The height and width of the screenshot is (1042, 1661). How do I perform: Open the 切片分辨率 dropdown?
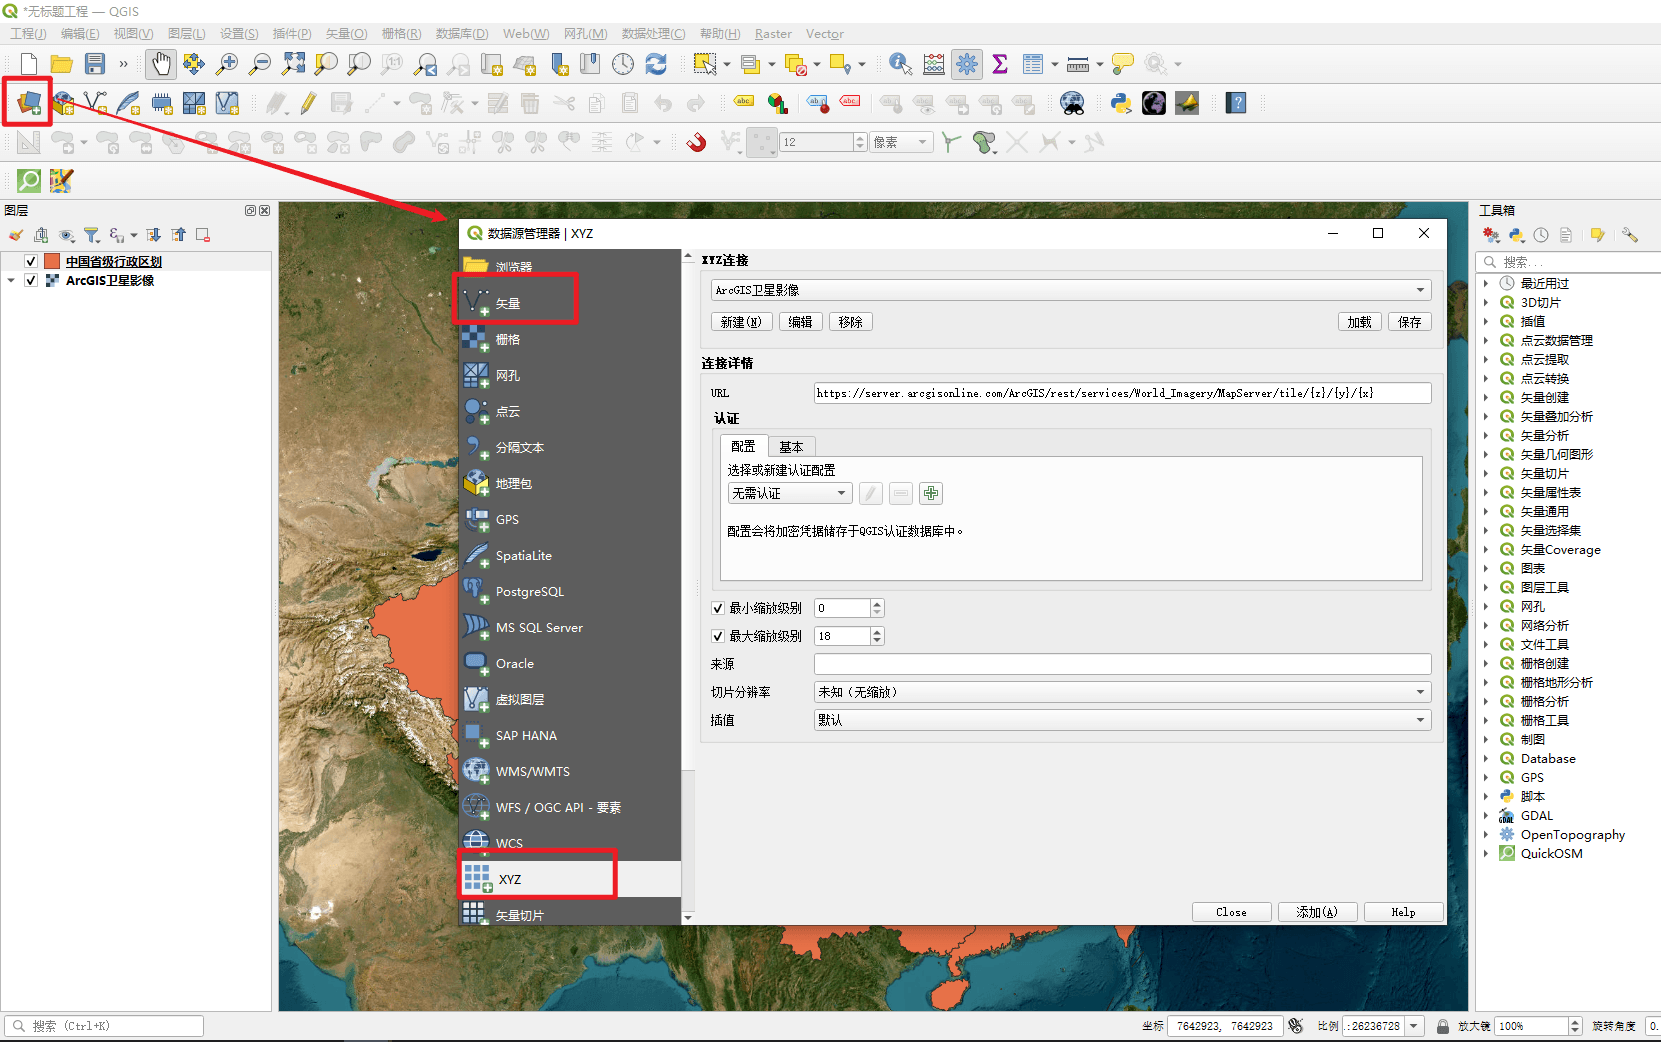[1122, 692]
